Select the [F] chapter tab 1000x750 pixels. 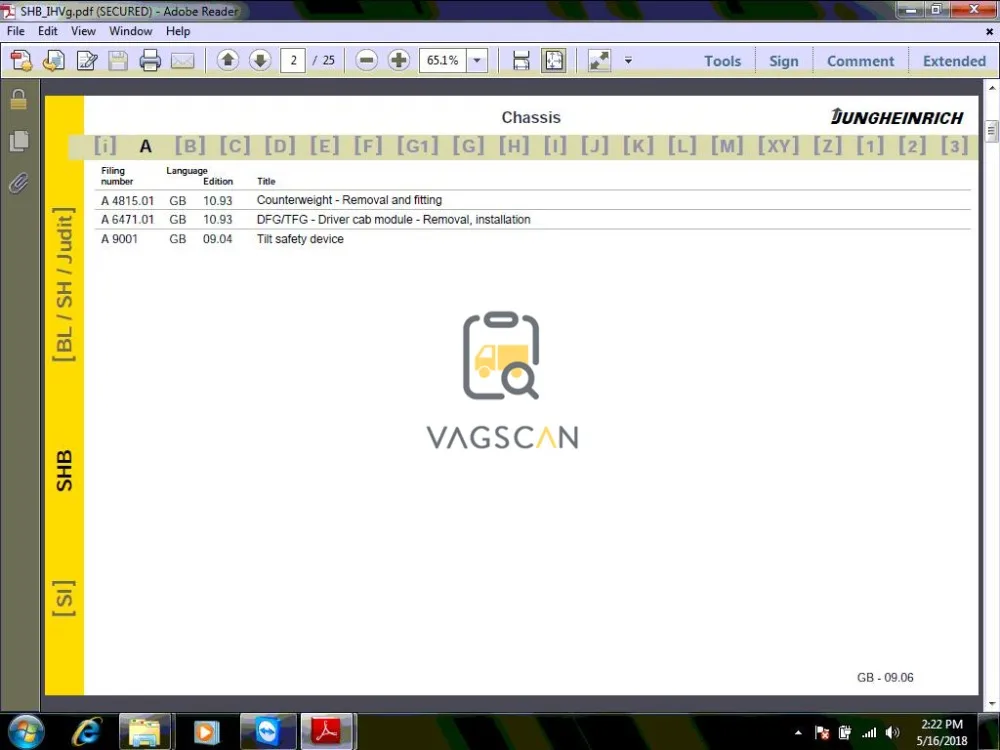(368, 146)
